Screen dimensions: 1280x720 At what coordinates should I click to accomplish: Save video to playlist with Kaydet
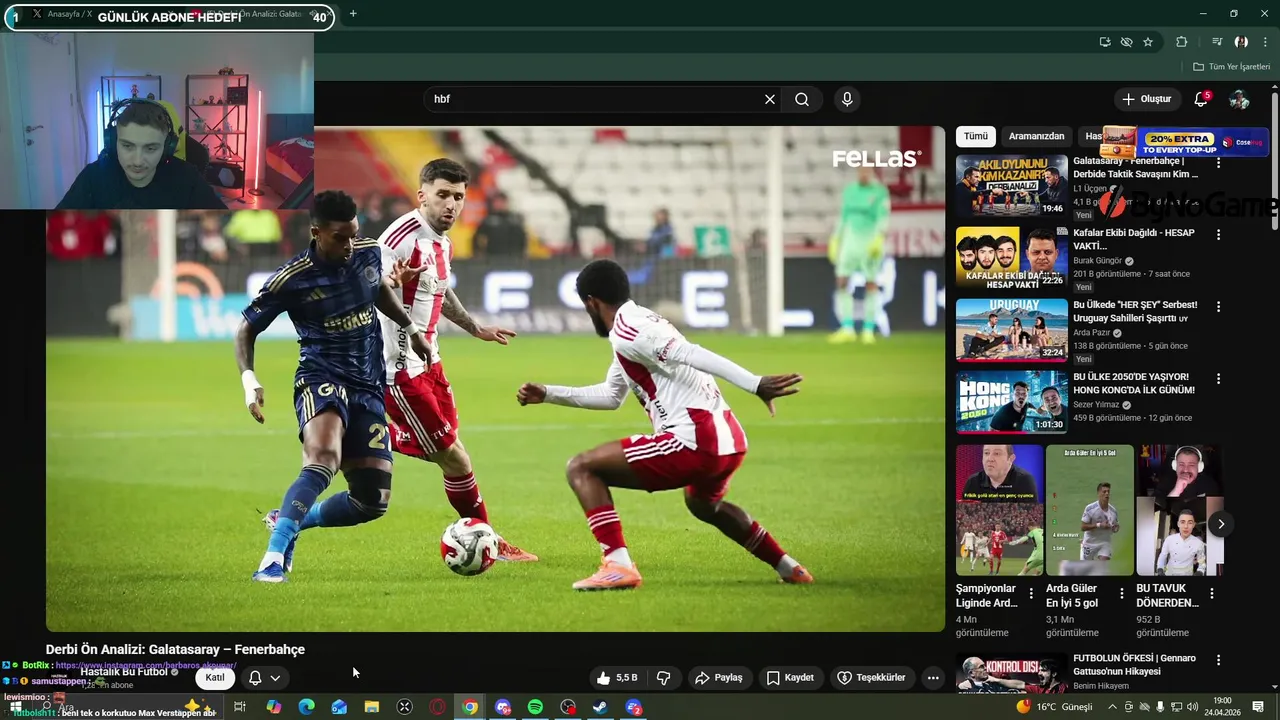point(790,678)
